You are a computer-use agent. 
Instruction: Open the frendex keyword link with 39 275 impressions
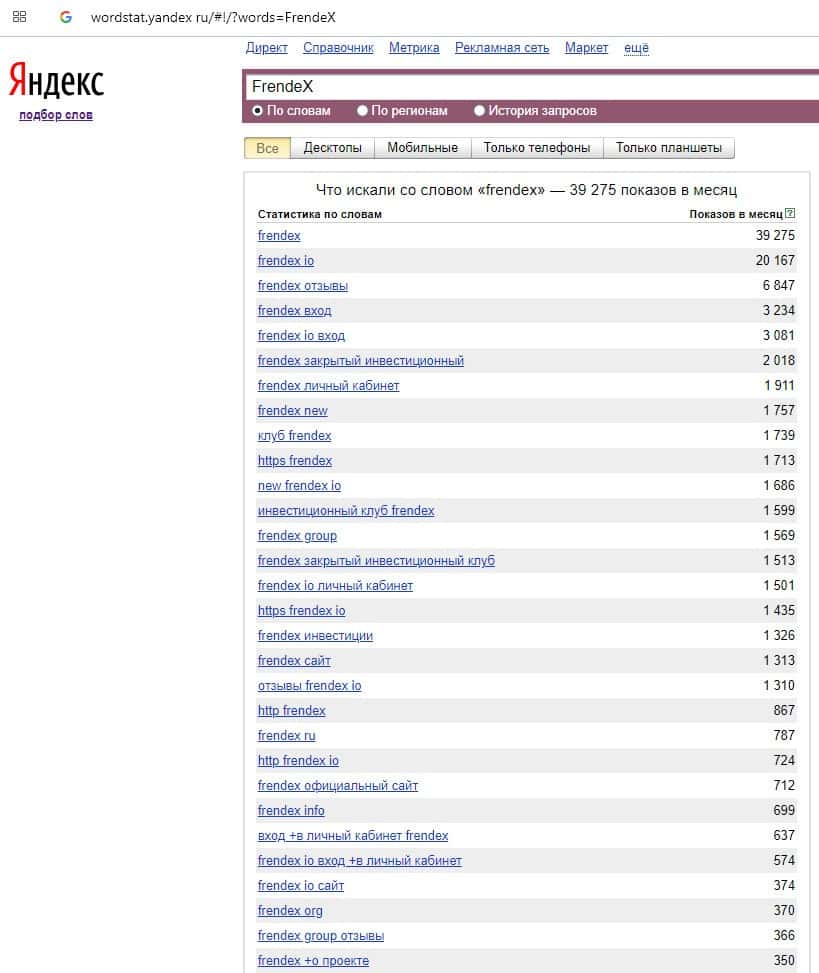279,236
